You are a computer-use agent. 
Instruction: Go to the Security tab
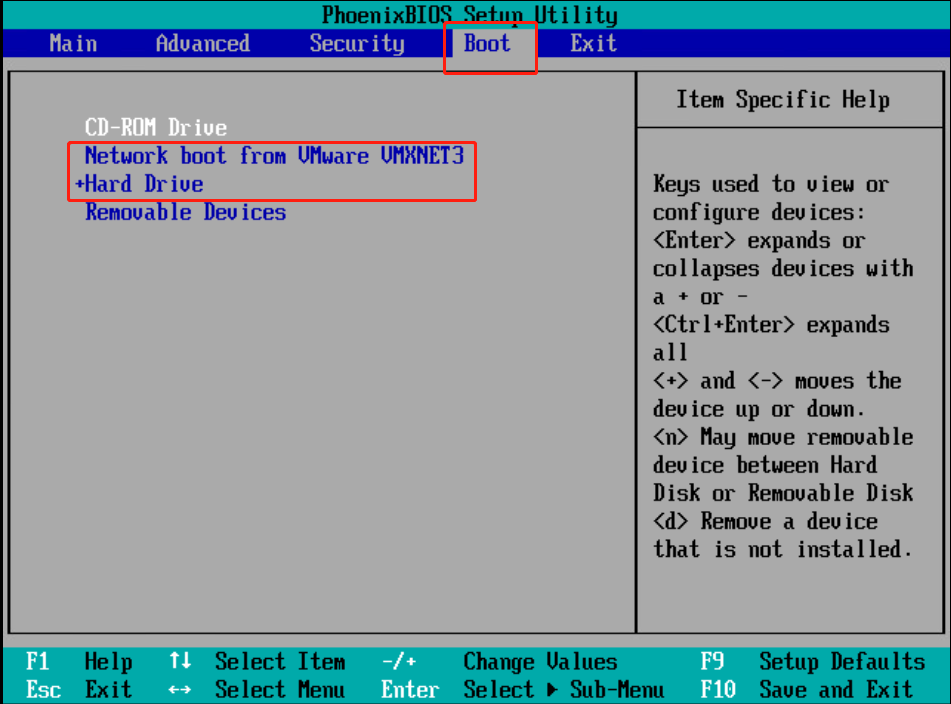(x=356, y=44)
